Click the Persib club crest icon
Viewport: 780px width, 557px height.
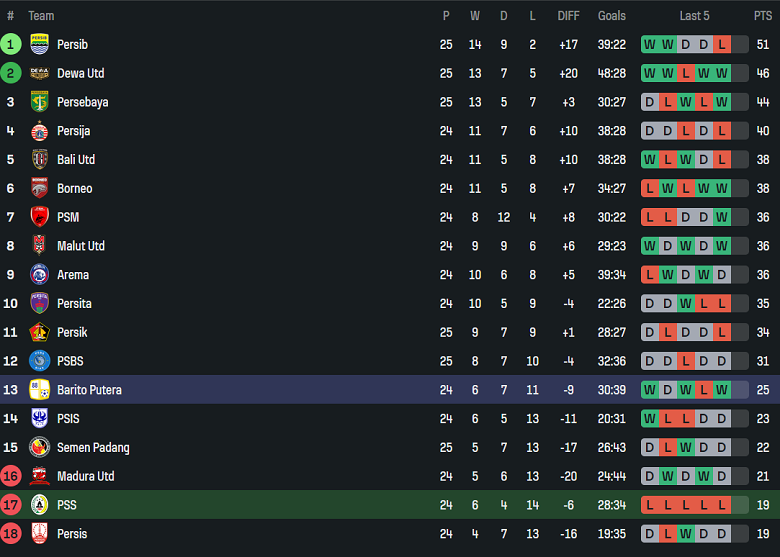tap(40, 44)
